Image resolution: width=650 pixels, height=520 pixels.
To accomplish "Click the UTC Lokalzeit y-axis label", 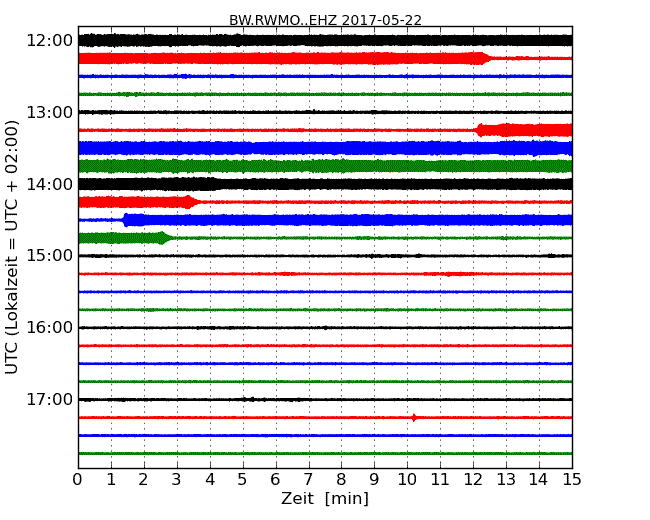I will 12,247.
